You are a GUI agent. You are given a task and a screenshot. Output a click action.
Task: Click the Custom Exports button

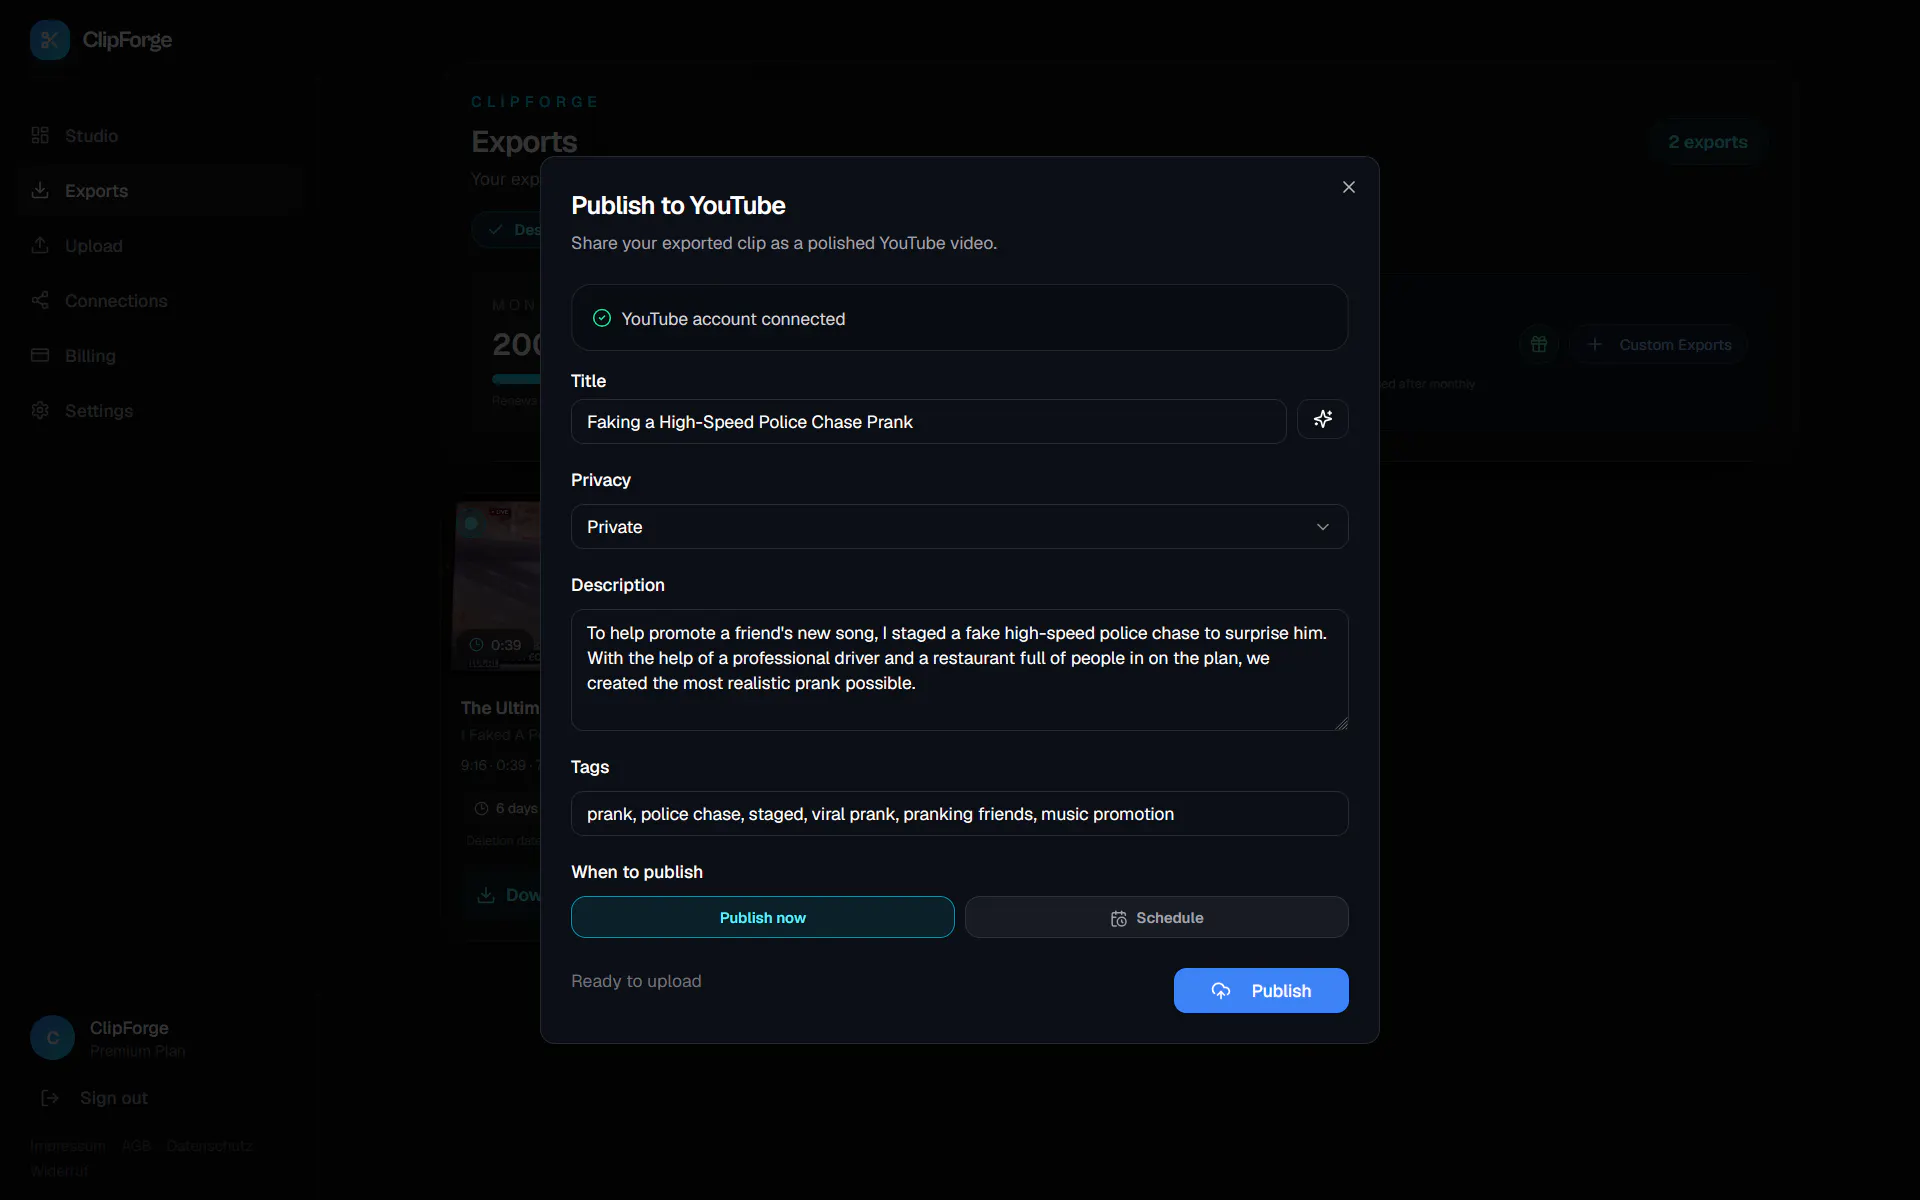(1659, 344)
